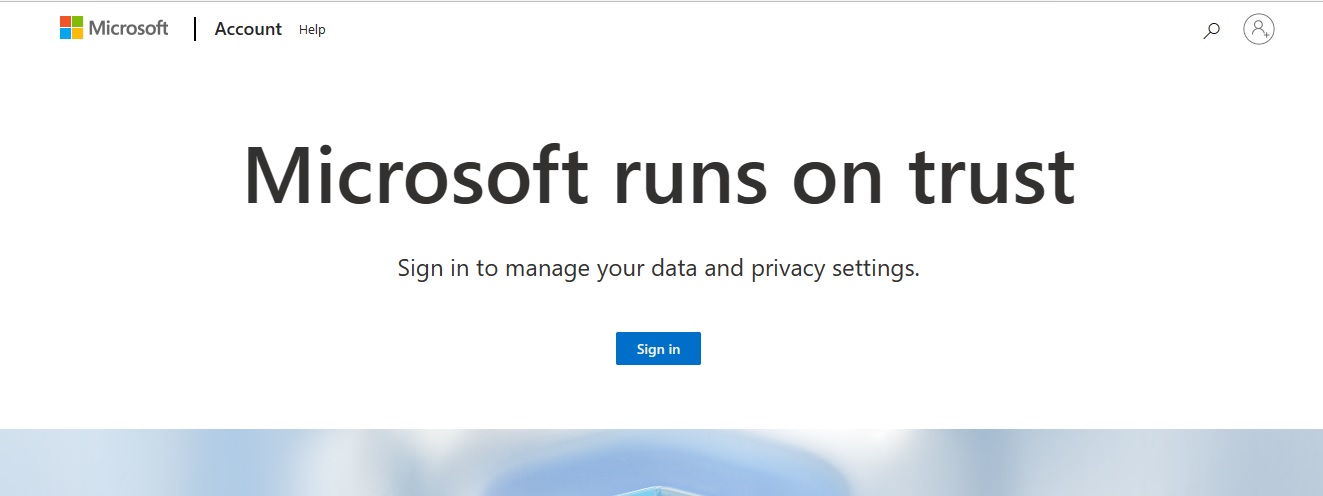
Task: Click the Microsoft four-square logo
Action: coord(71,28)
